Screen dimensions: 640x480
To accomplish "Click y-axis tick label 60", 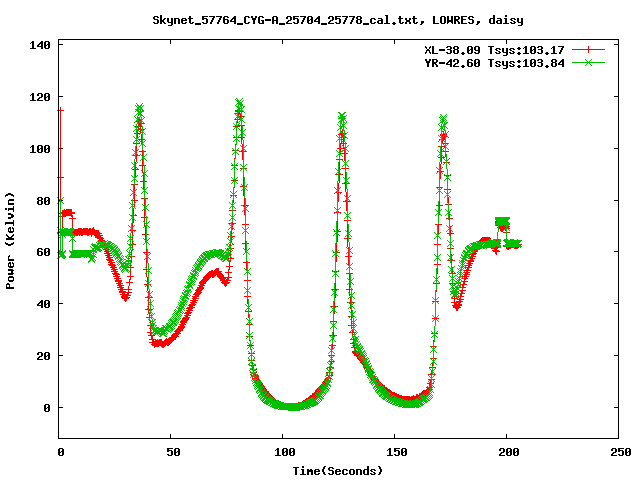I will 43,252.
